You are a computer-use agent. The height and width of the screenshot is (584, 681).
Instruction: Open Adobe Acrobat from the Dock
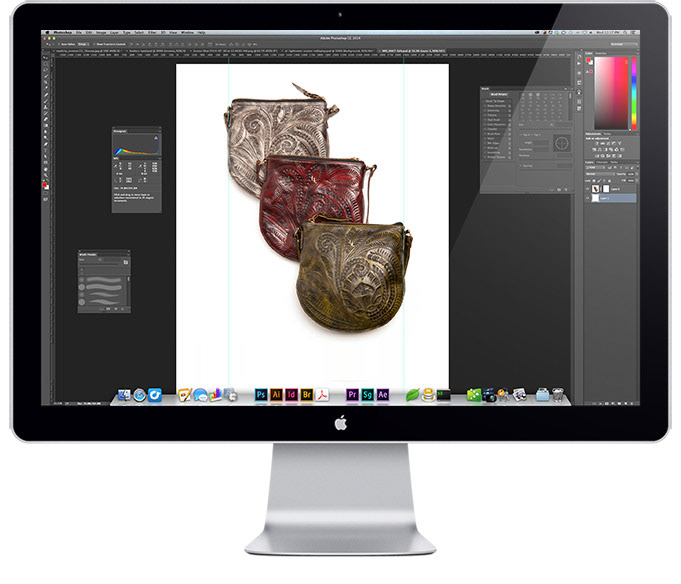coord(322,395)
